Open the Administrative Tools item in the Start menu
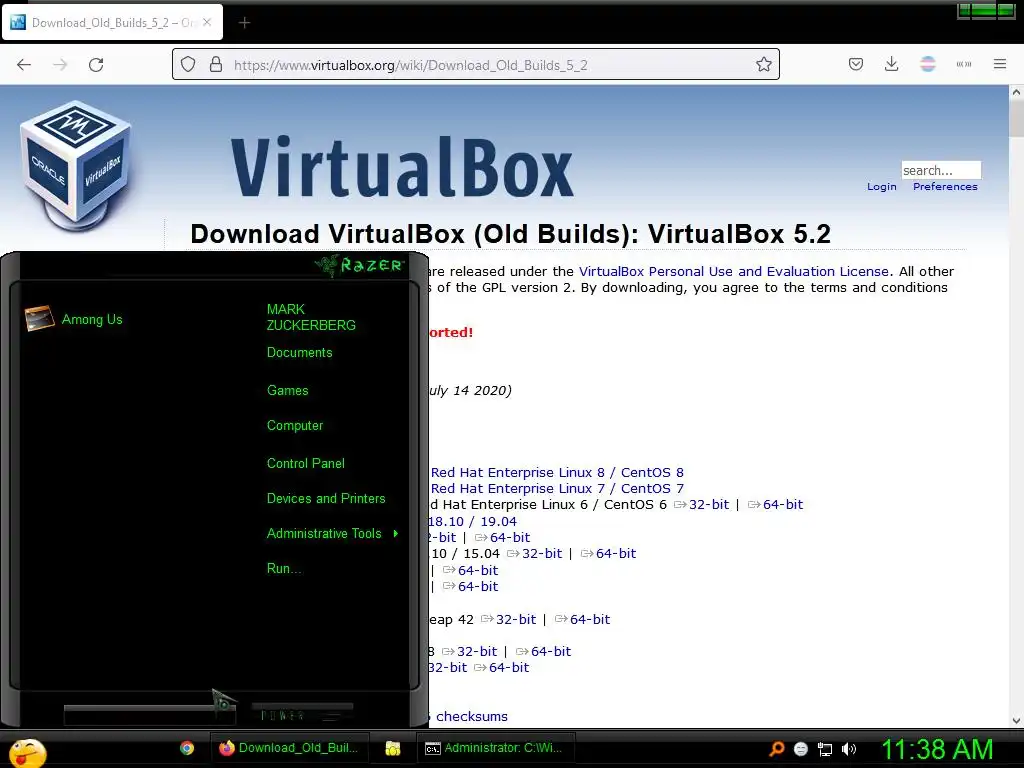 point(324,534)
